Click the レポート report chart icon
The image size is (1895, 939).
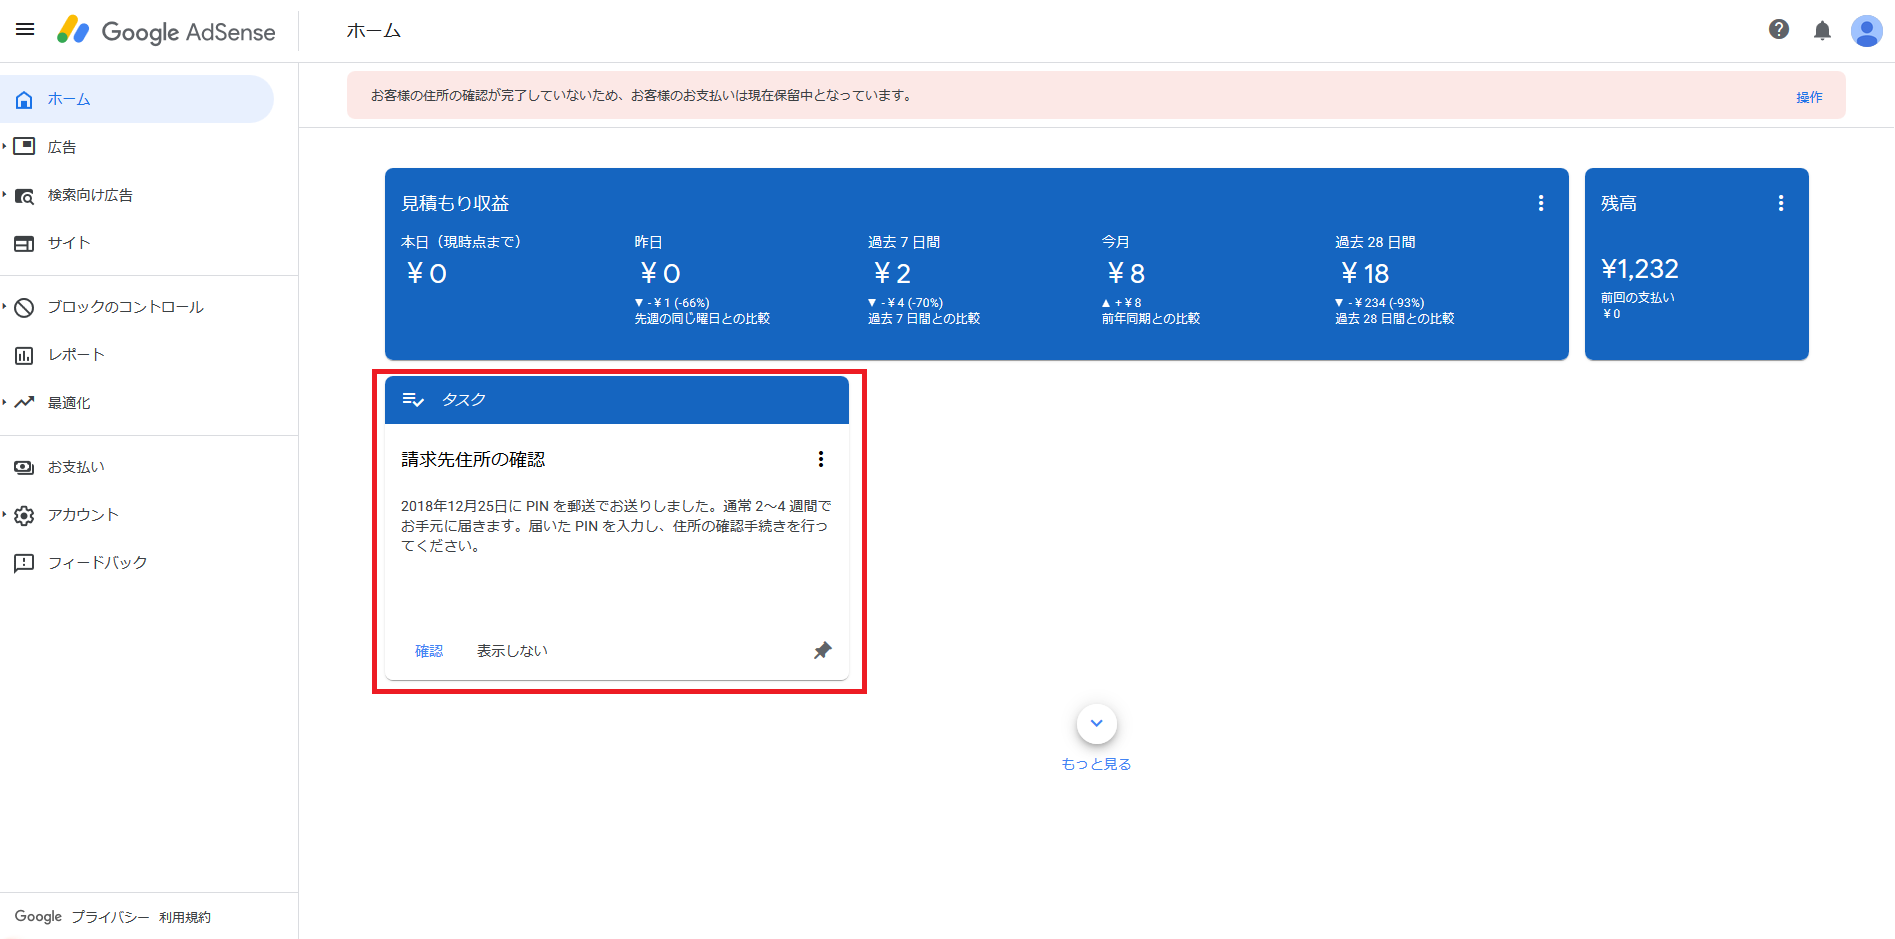click(24, 355)
